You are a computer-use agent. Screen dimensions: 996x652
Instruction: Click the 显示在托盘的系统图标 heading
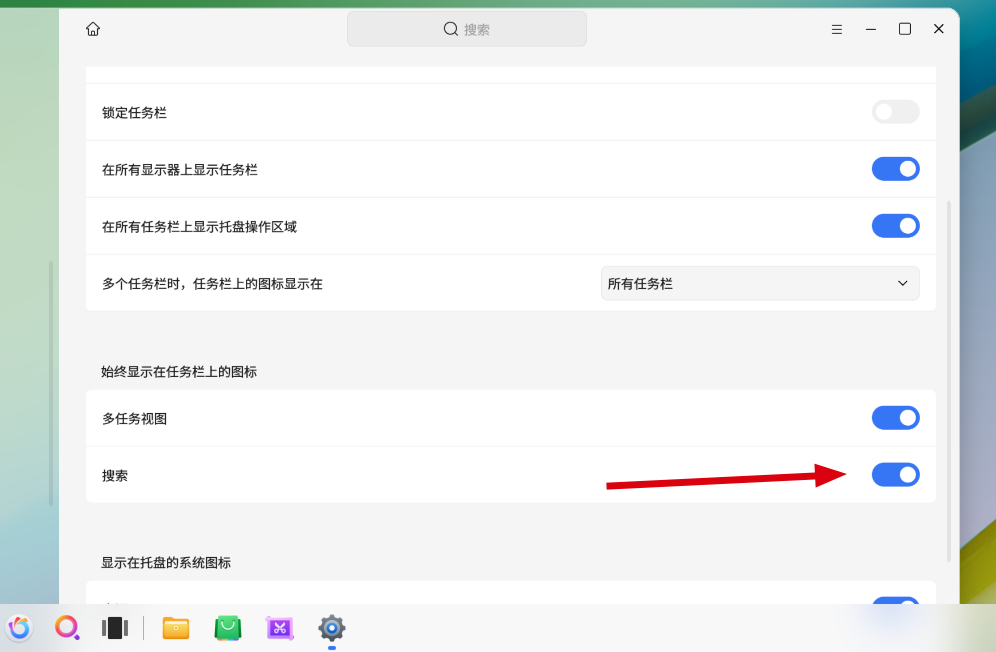point(166,562)
